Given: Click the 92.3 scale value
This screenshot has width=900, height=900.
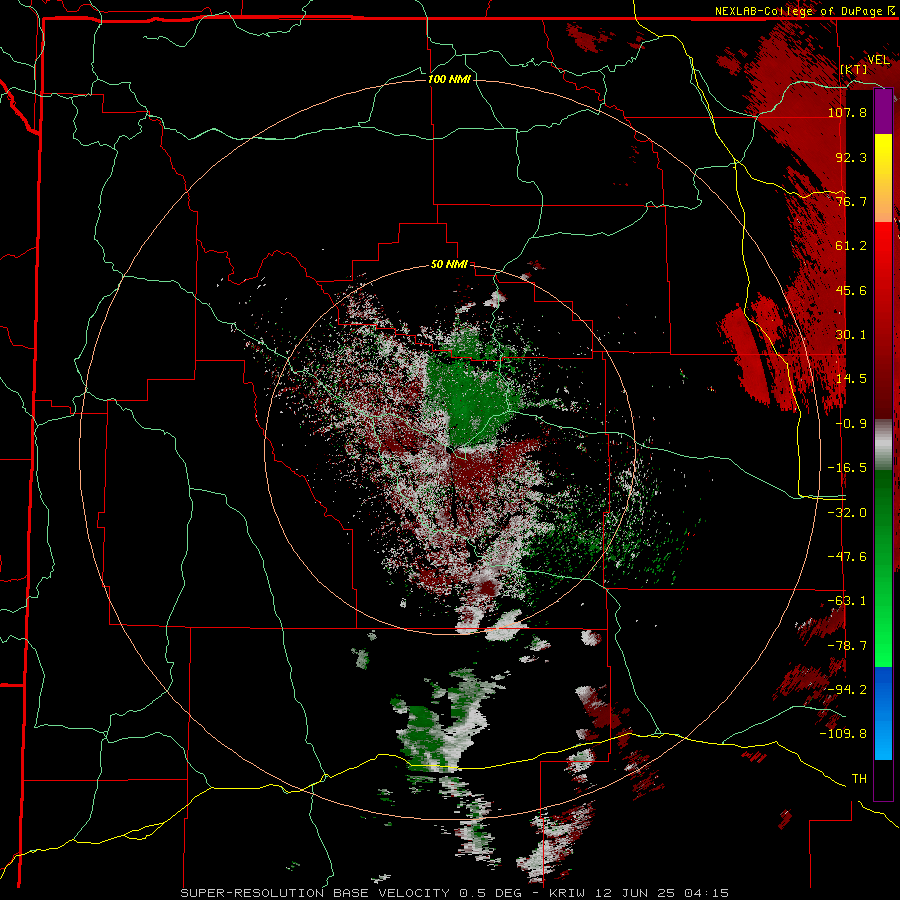Looking at the screenshot, I should coord(851,157).
